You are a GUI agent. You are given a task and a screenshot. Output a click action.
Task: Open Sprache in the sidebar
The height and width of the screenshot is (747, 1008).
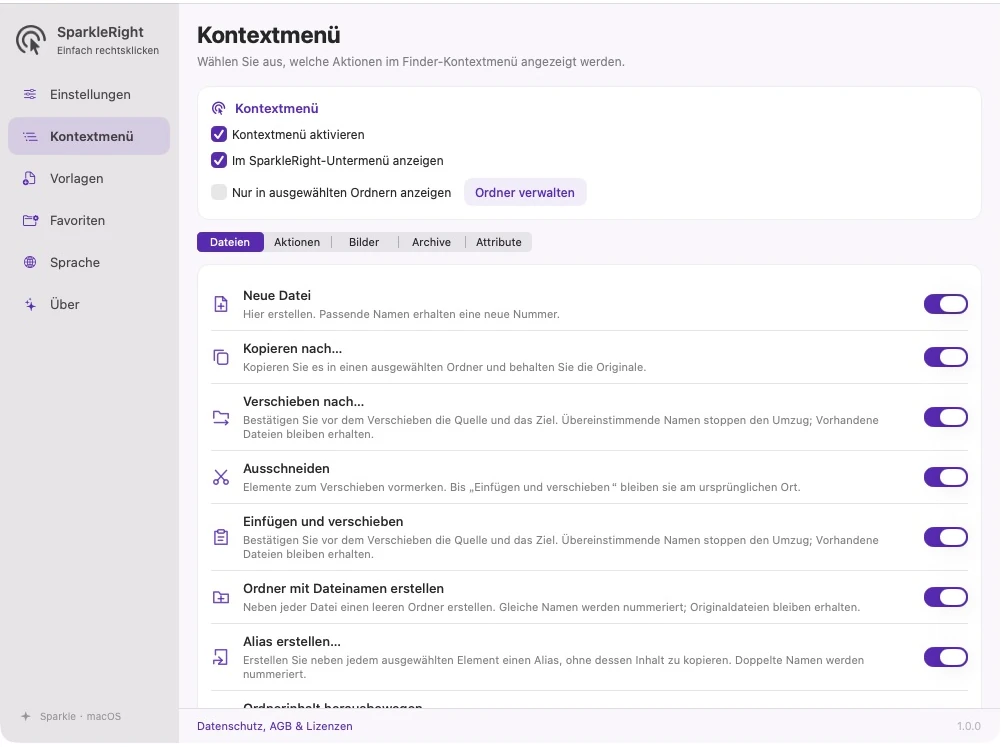[x=89, y=262]
